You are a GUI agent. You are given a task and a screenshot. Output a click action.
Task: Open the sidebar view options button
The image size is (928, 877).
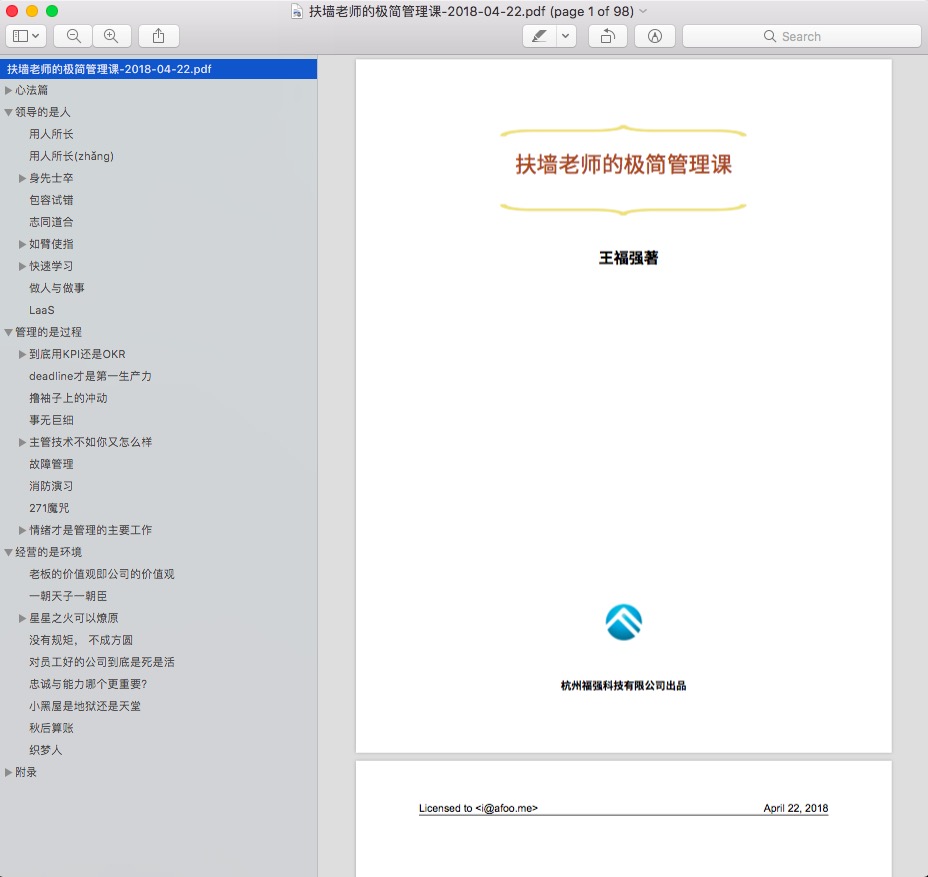coord(26,36)
